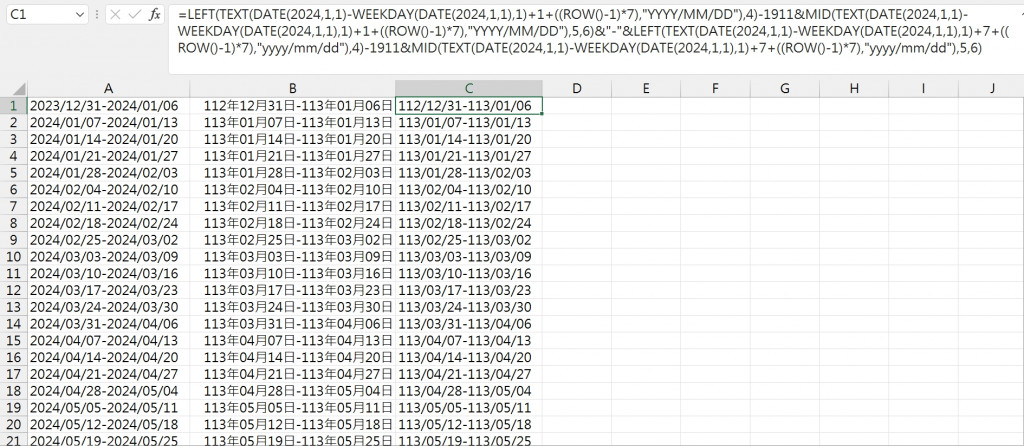1024x446 pixels.
Task: Select cell 113年03月17日-113年03月23日
Action: [x=293, y=290]
